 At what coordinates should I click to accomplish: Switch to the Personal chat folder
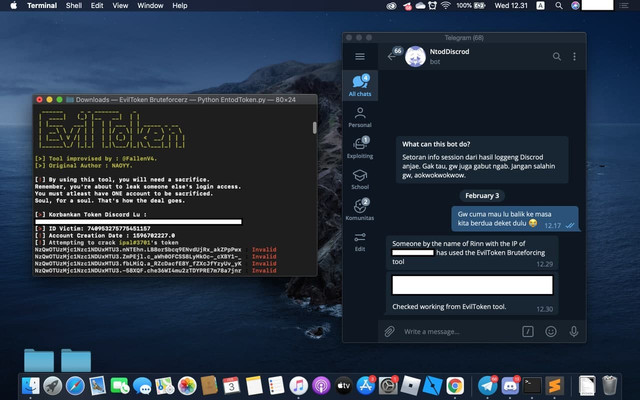point(360,117)
